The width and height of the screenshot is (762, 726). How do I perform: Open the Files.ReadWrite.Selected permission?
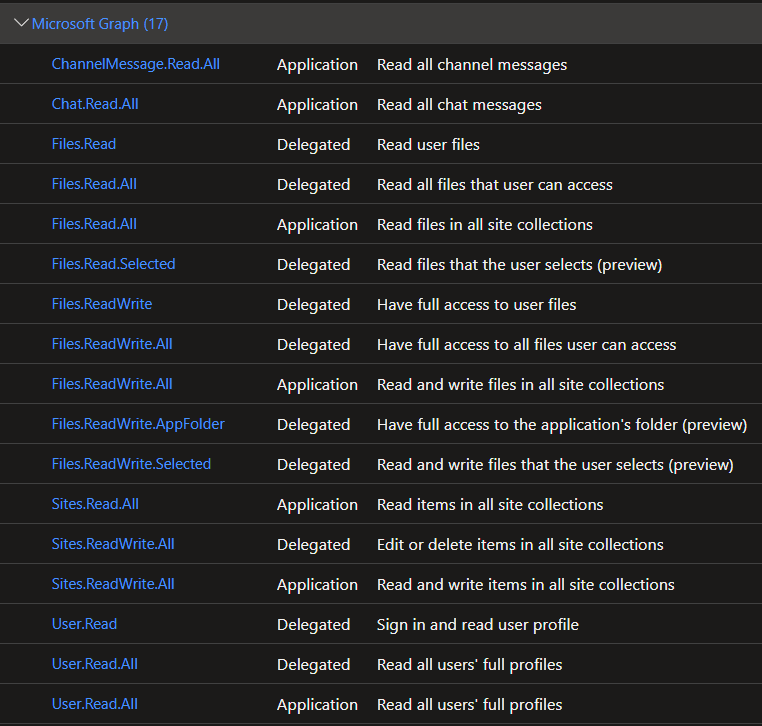[x=132, y=464]
